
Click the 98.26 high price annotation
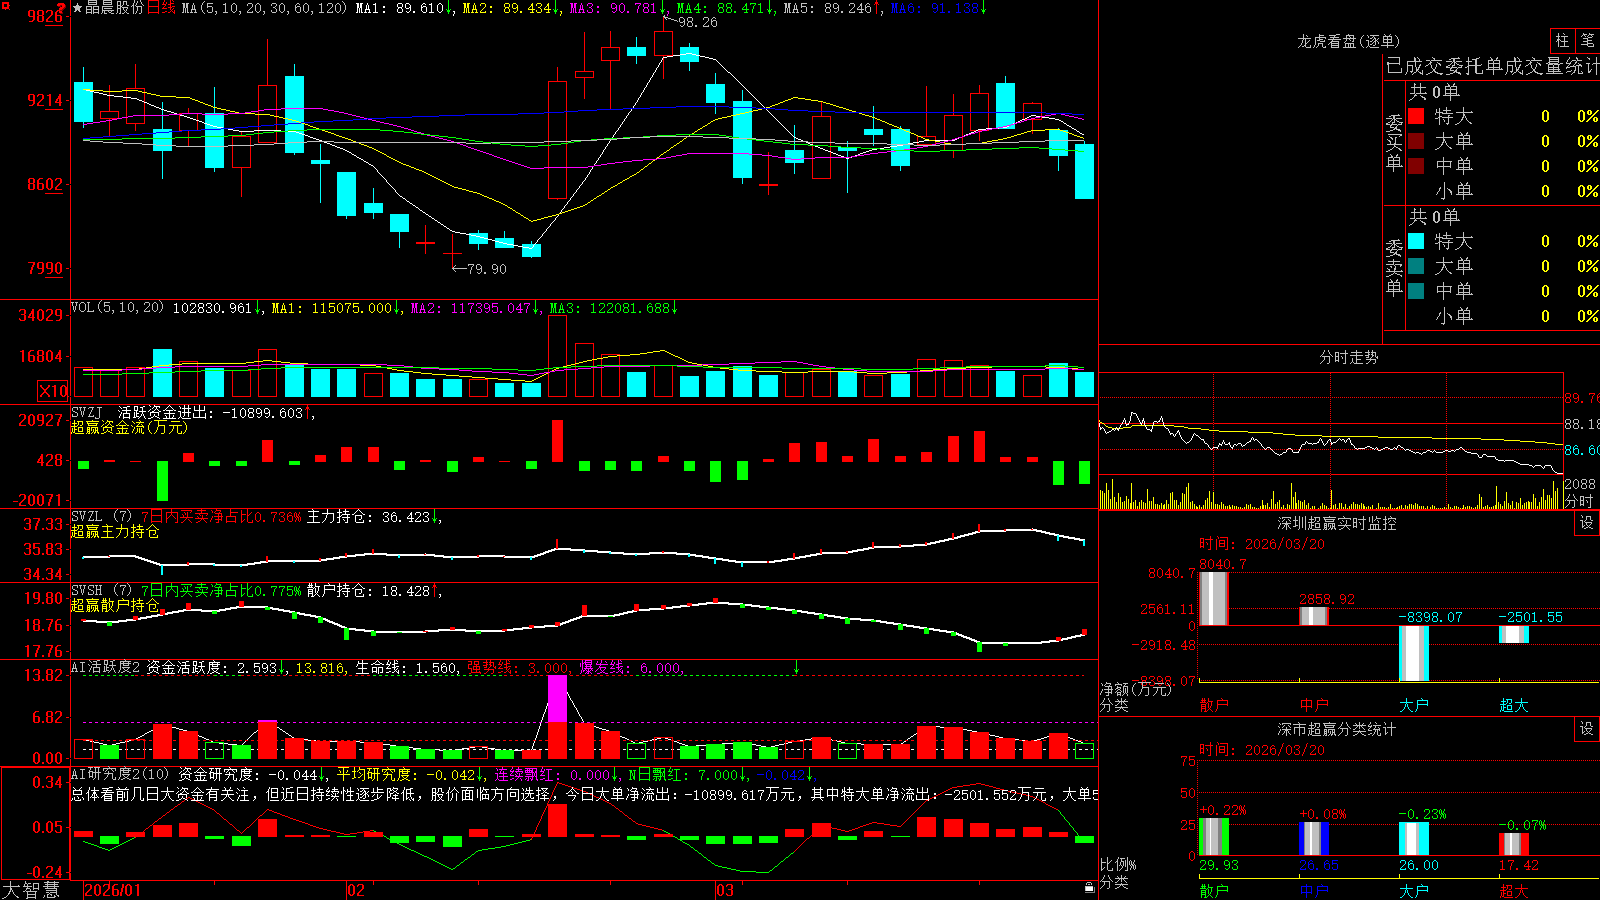point(697,22)
